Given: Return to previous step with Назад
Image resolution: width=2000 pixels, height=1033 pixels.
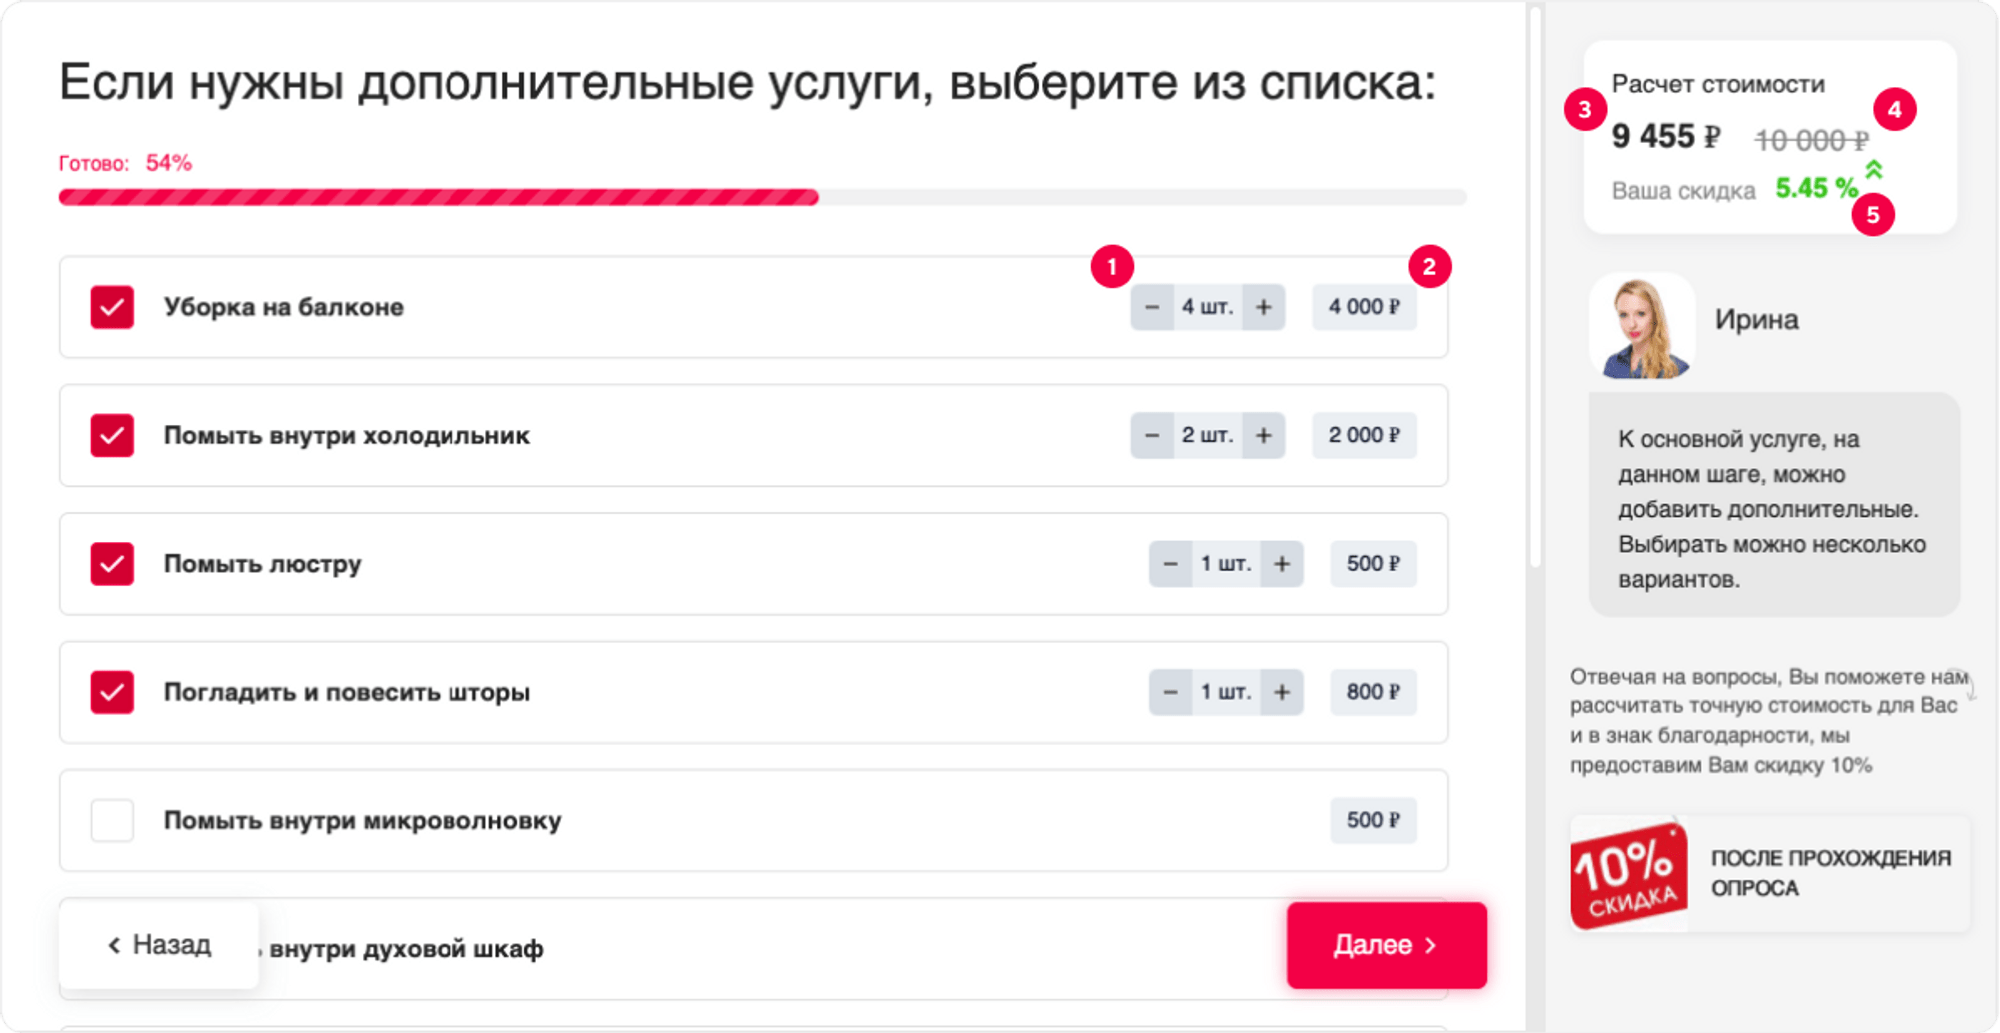Looking at the screenshot, I should (159, 945).
